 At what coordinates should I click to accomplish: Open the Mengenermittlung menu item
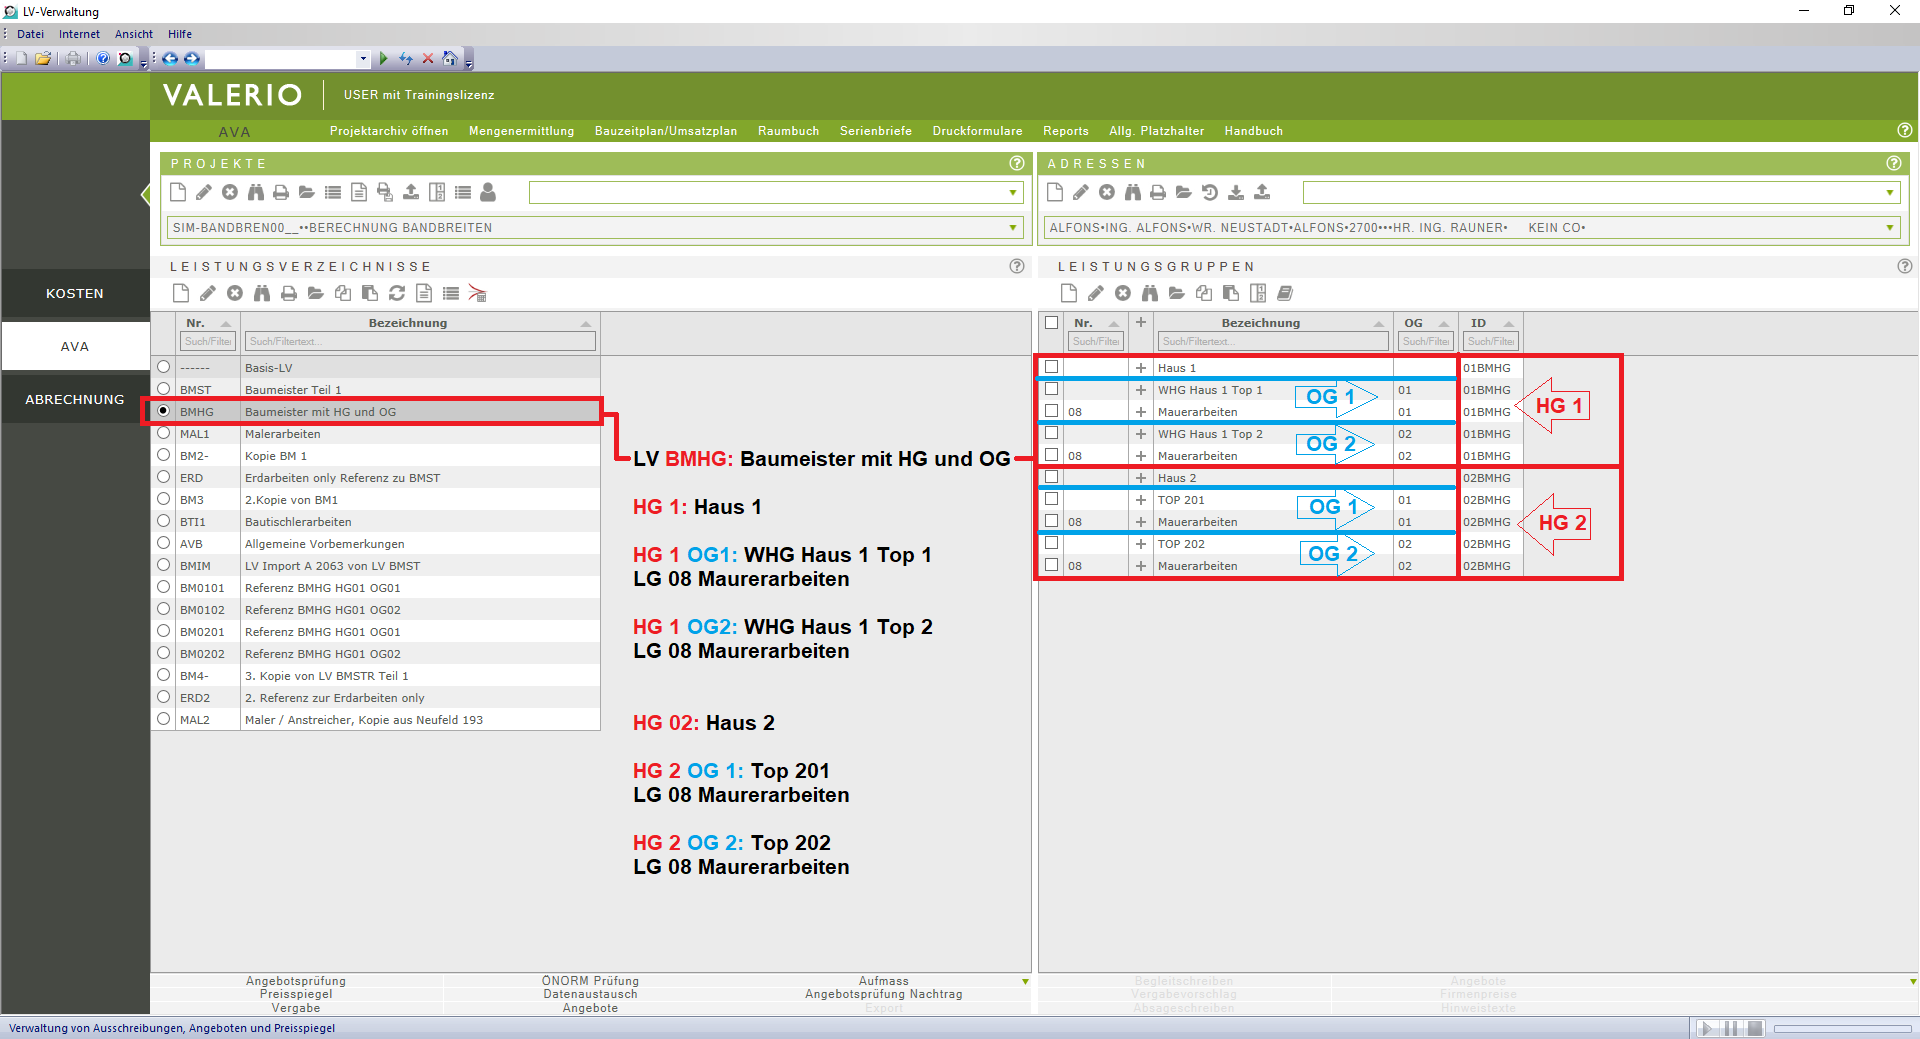click(521, 131)
